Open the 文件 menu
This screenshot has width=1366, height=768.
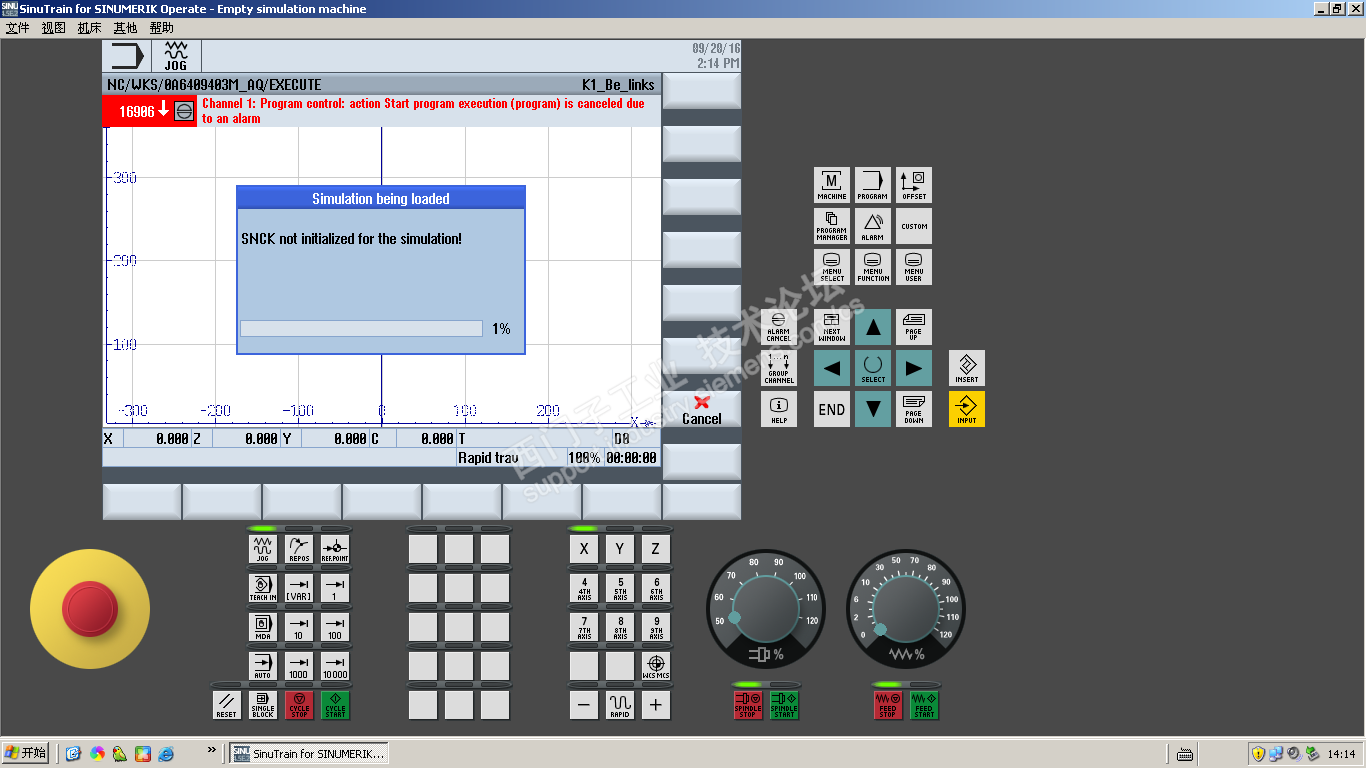pyautogui.click(x=18, y=28)
